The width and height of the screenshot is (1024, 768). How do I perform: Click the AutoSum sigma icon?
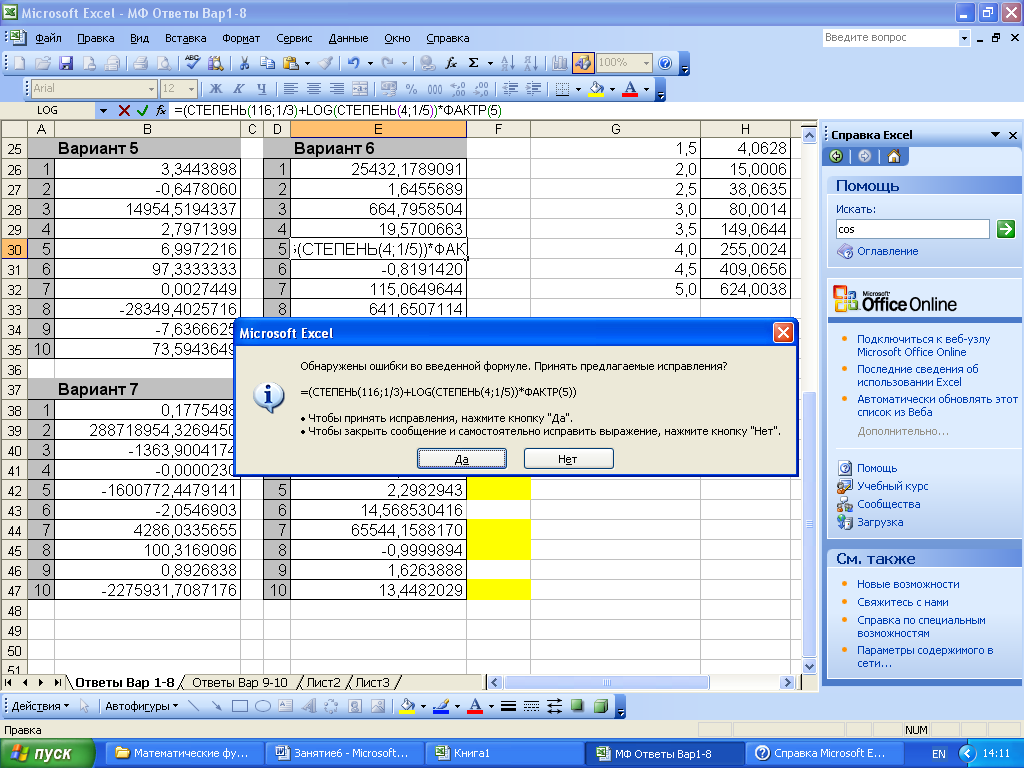(474, 63)
